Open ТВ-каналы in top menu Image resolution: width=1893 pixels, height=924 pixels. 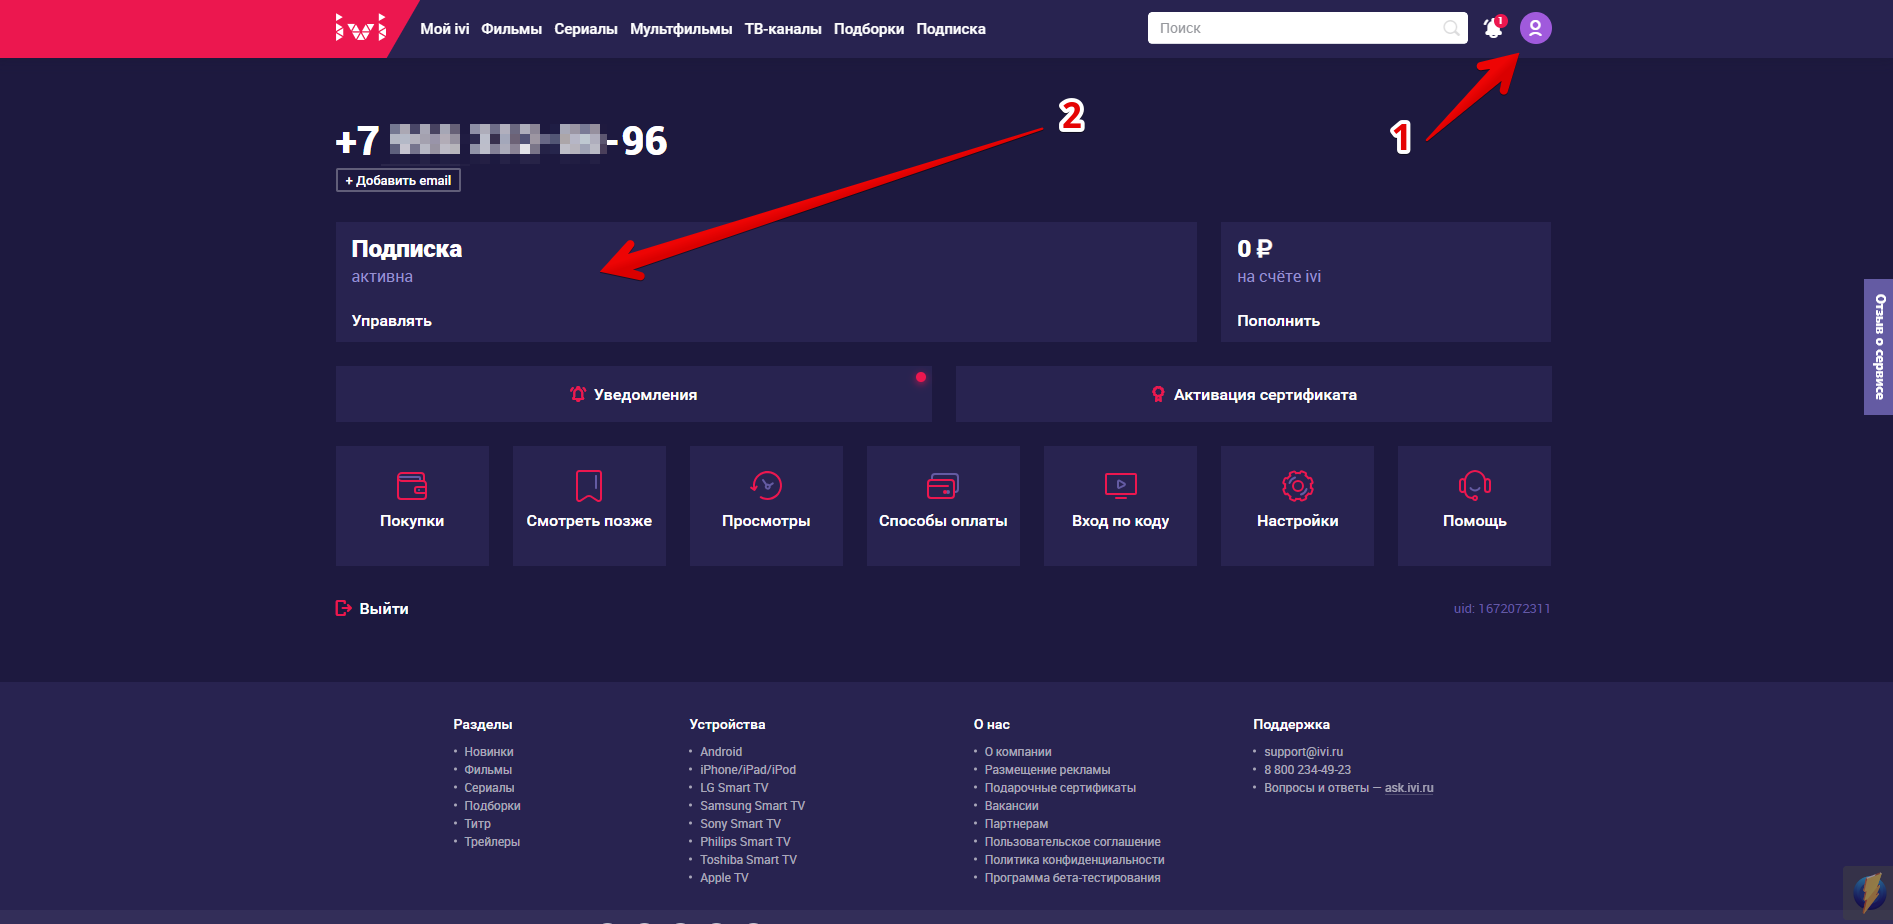tap(783, 29)
